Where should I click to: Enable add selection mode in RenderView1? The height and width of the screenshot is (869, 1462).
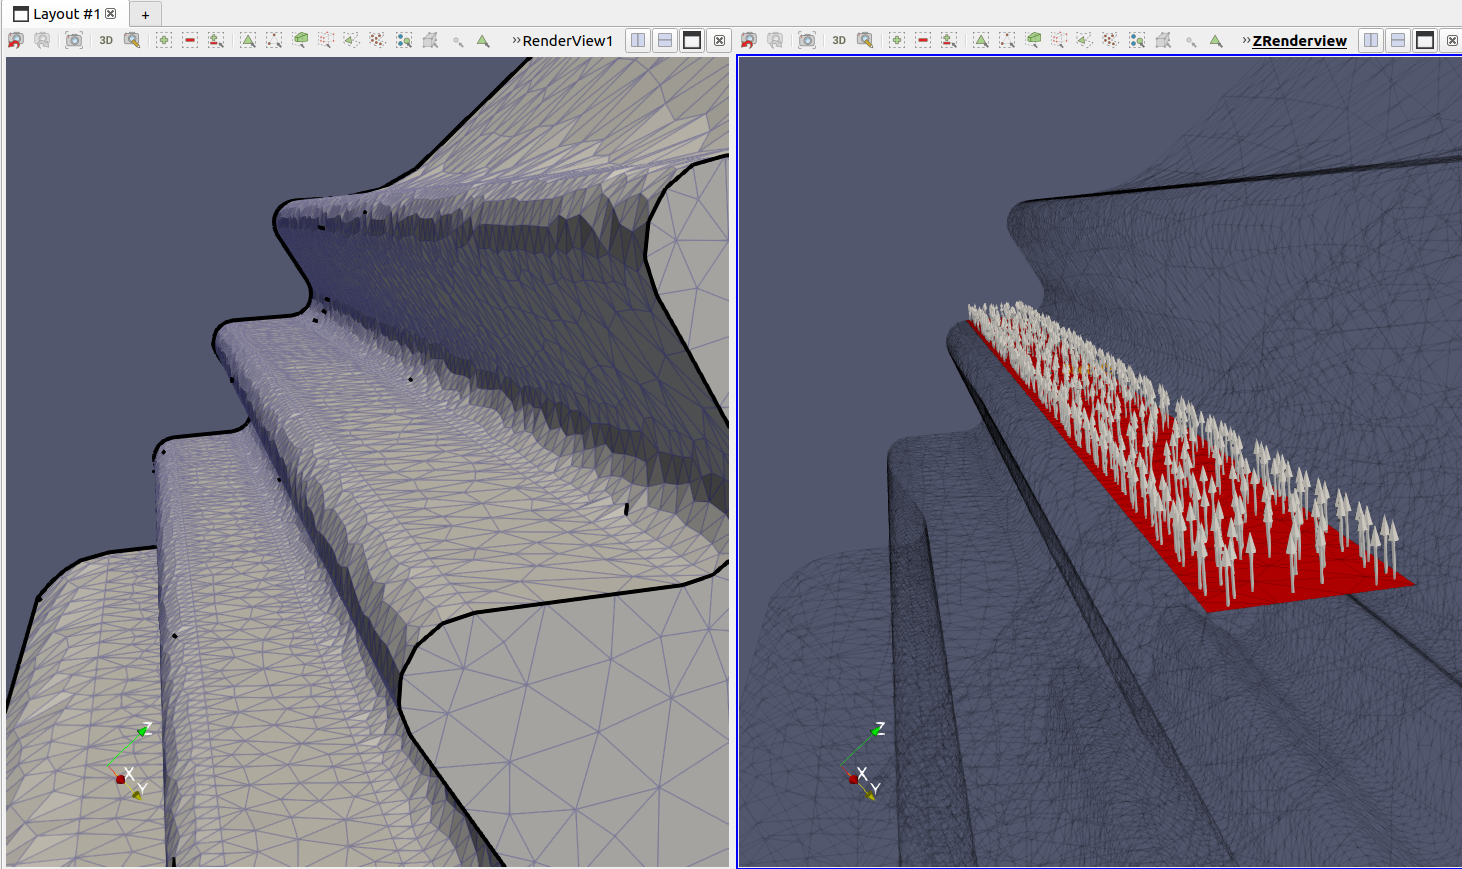[164, 40]
